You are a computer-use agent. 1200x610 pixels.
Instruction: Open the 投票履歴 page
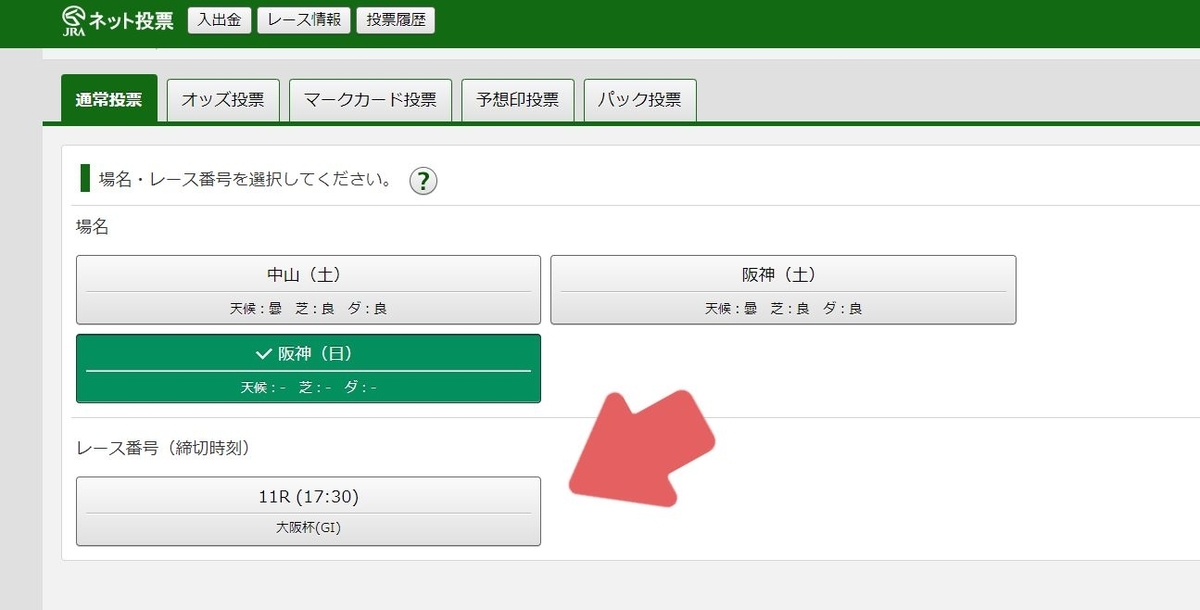pos(396,20)
